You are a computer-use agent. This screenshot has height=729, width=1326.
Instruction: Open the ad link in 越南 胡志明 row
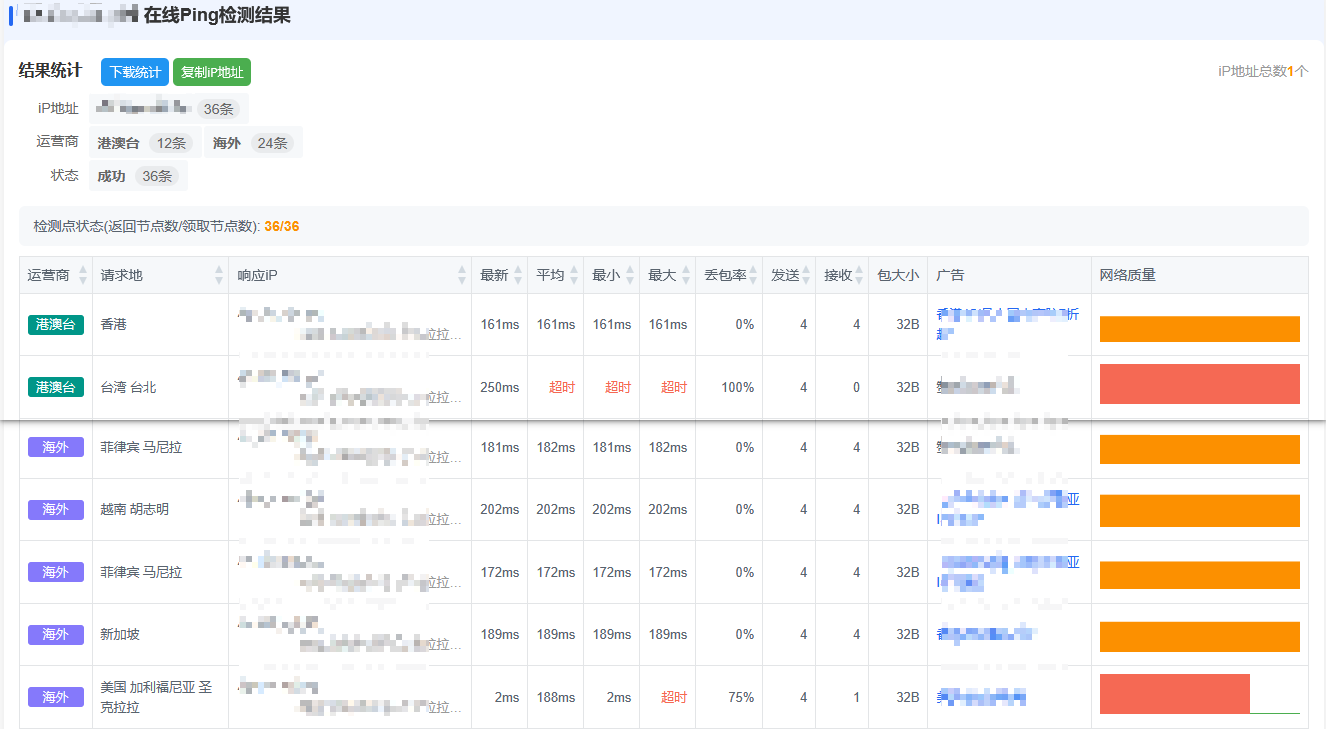tap(1008, 508)
